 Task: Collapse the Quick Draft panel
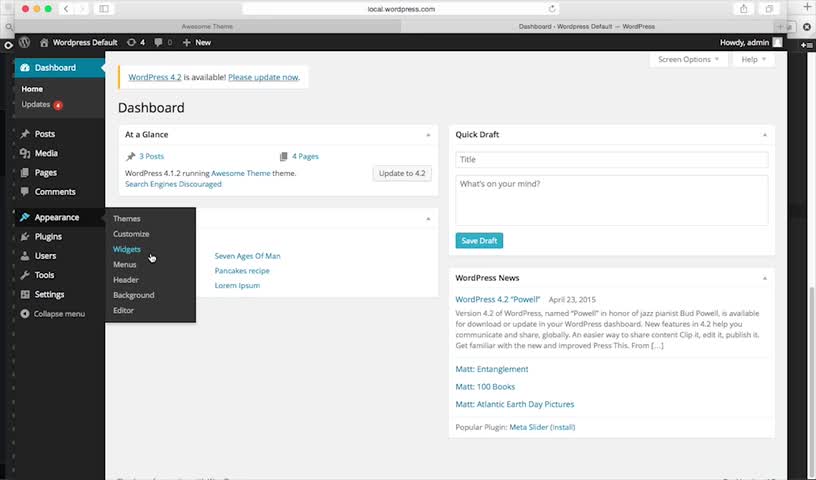765,134
